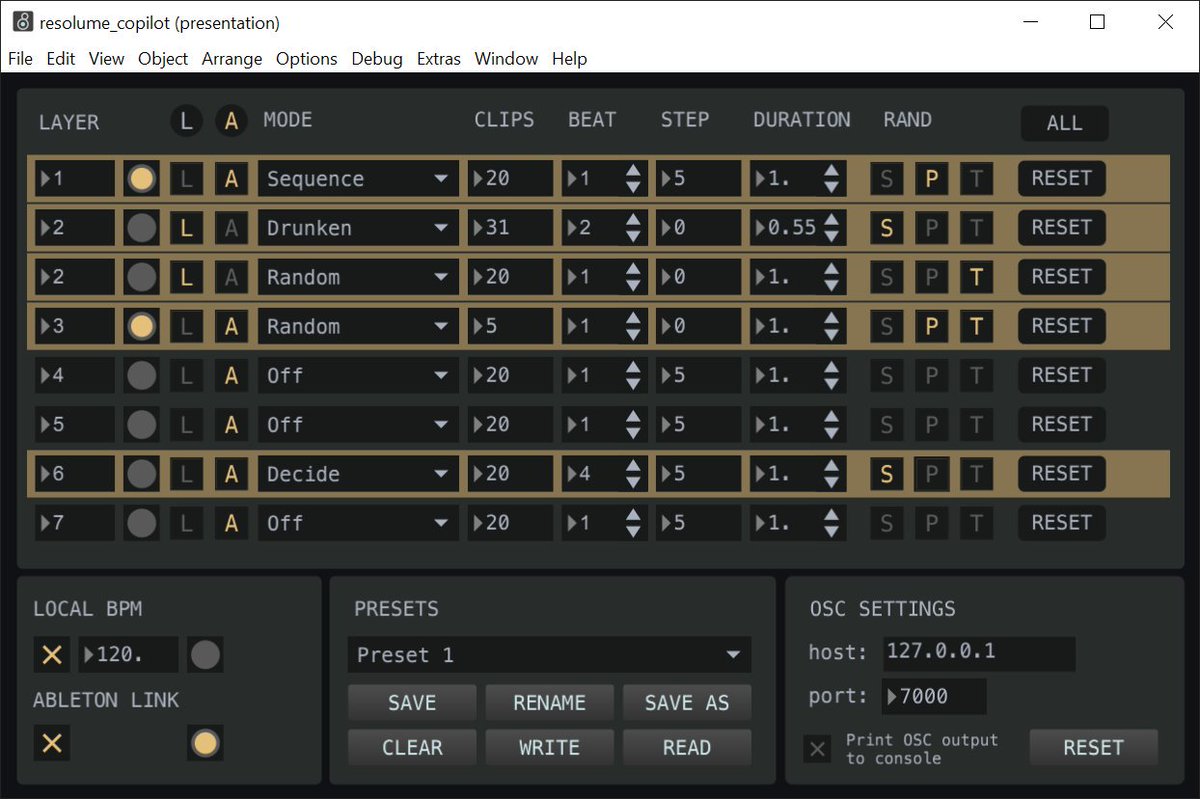Screen dimensions: 1200x799
Task: Toggle the T button in layer 7 row
Action: [977, 523]
